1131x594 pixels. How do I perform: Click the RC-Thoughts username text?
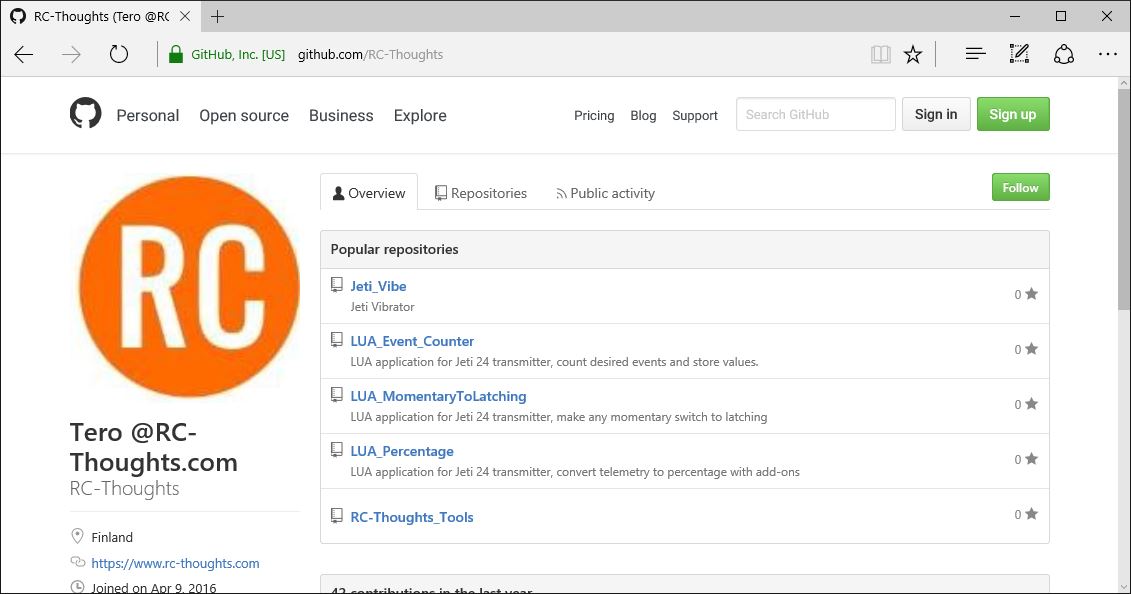(x=124, y=488)
